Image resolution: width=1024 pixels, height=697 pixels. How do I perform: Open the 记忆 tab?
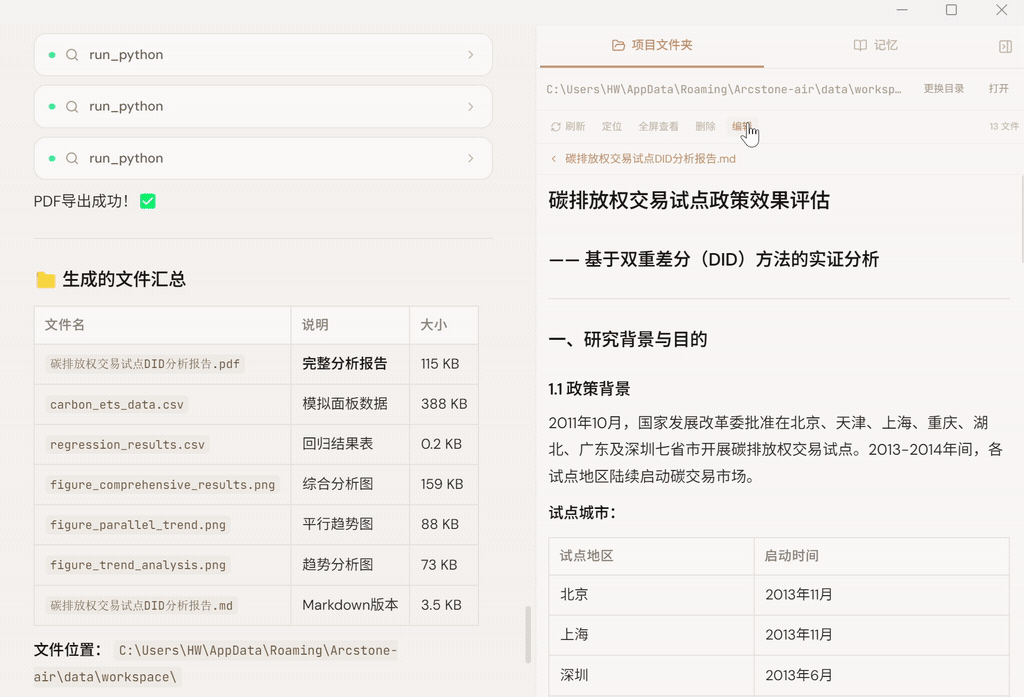coord(875,46)
